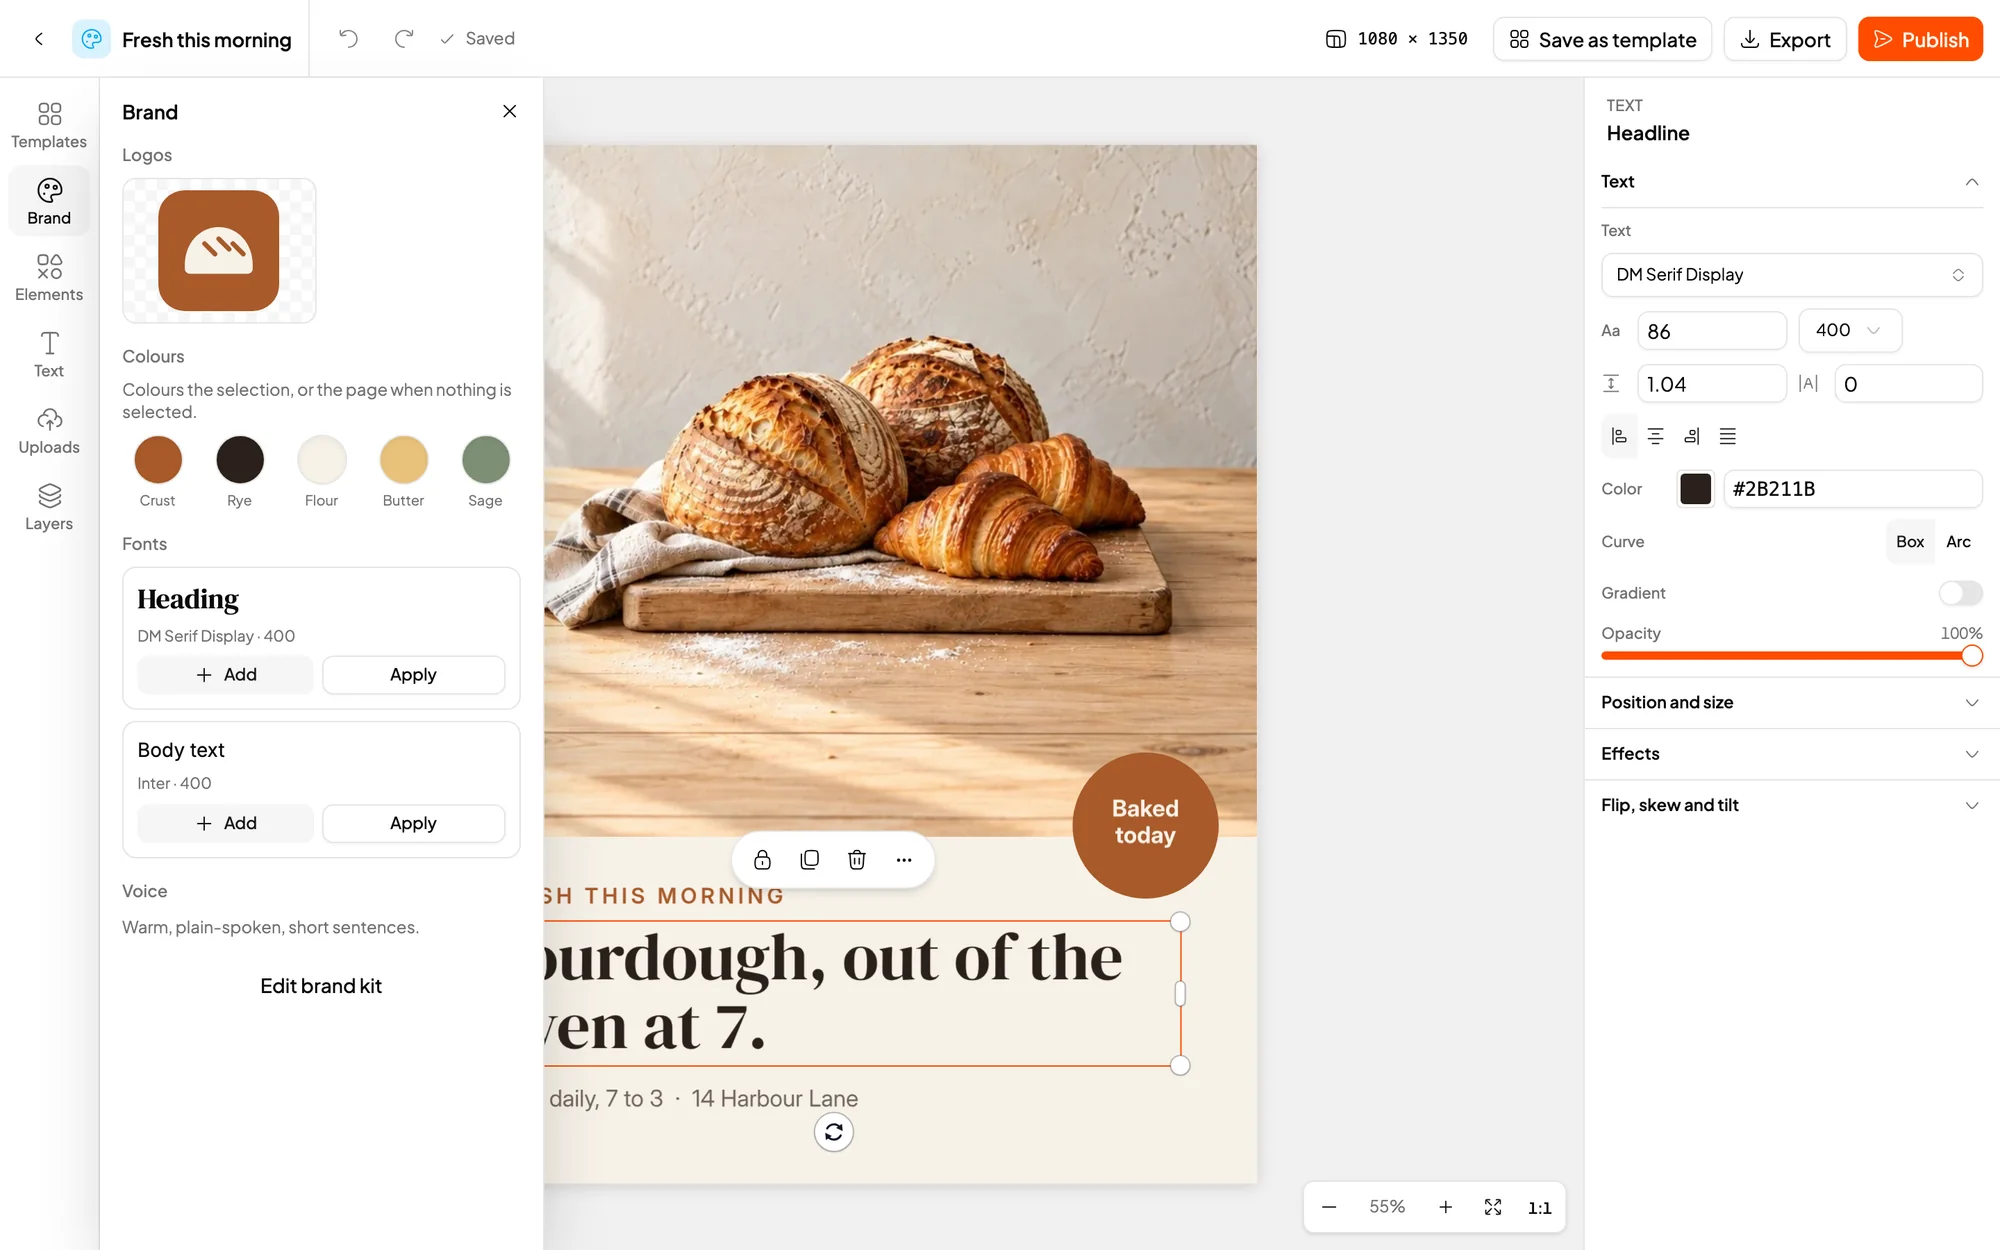The image size is (2000, 1250).
Task: Collapse the Text section
Action: tap(1791, 181)
